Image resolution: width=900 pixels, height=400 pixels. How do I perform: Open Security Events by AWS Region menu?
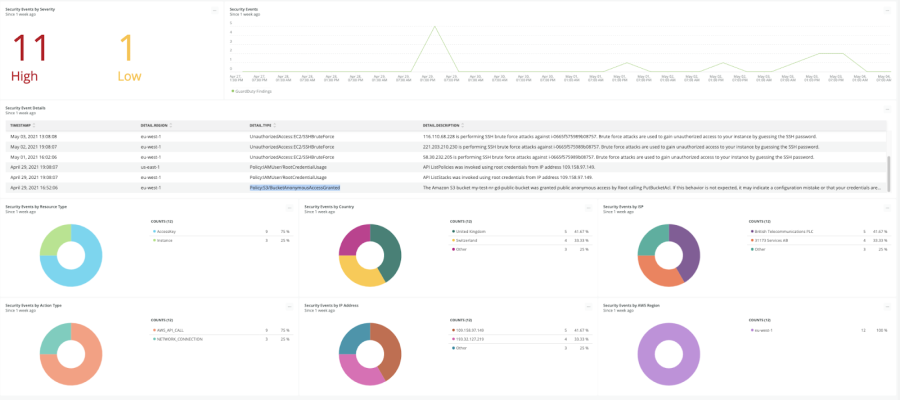point(888,307)
